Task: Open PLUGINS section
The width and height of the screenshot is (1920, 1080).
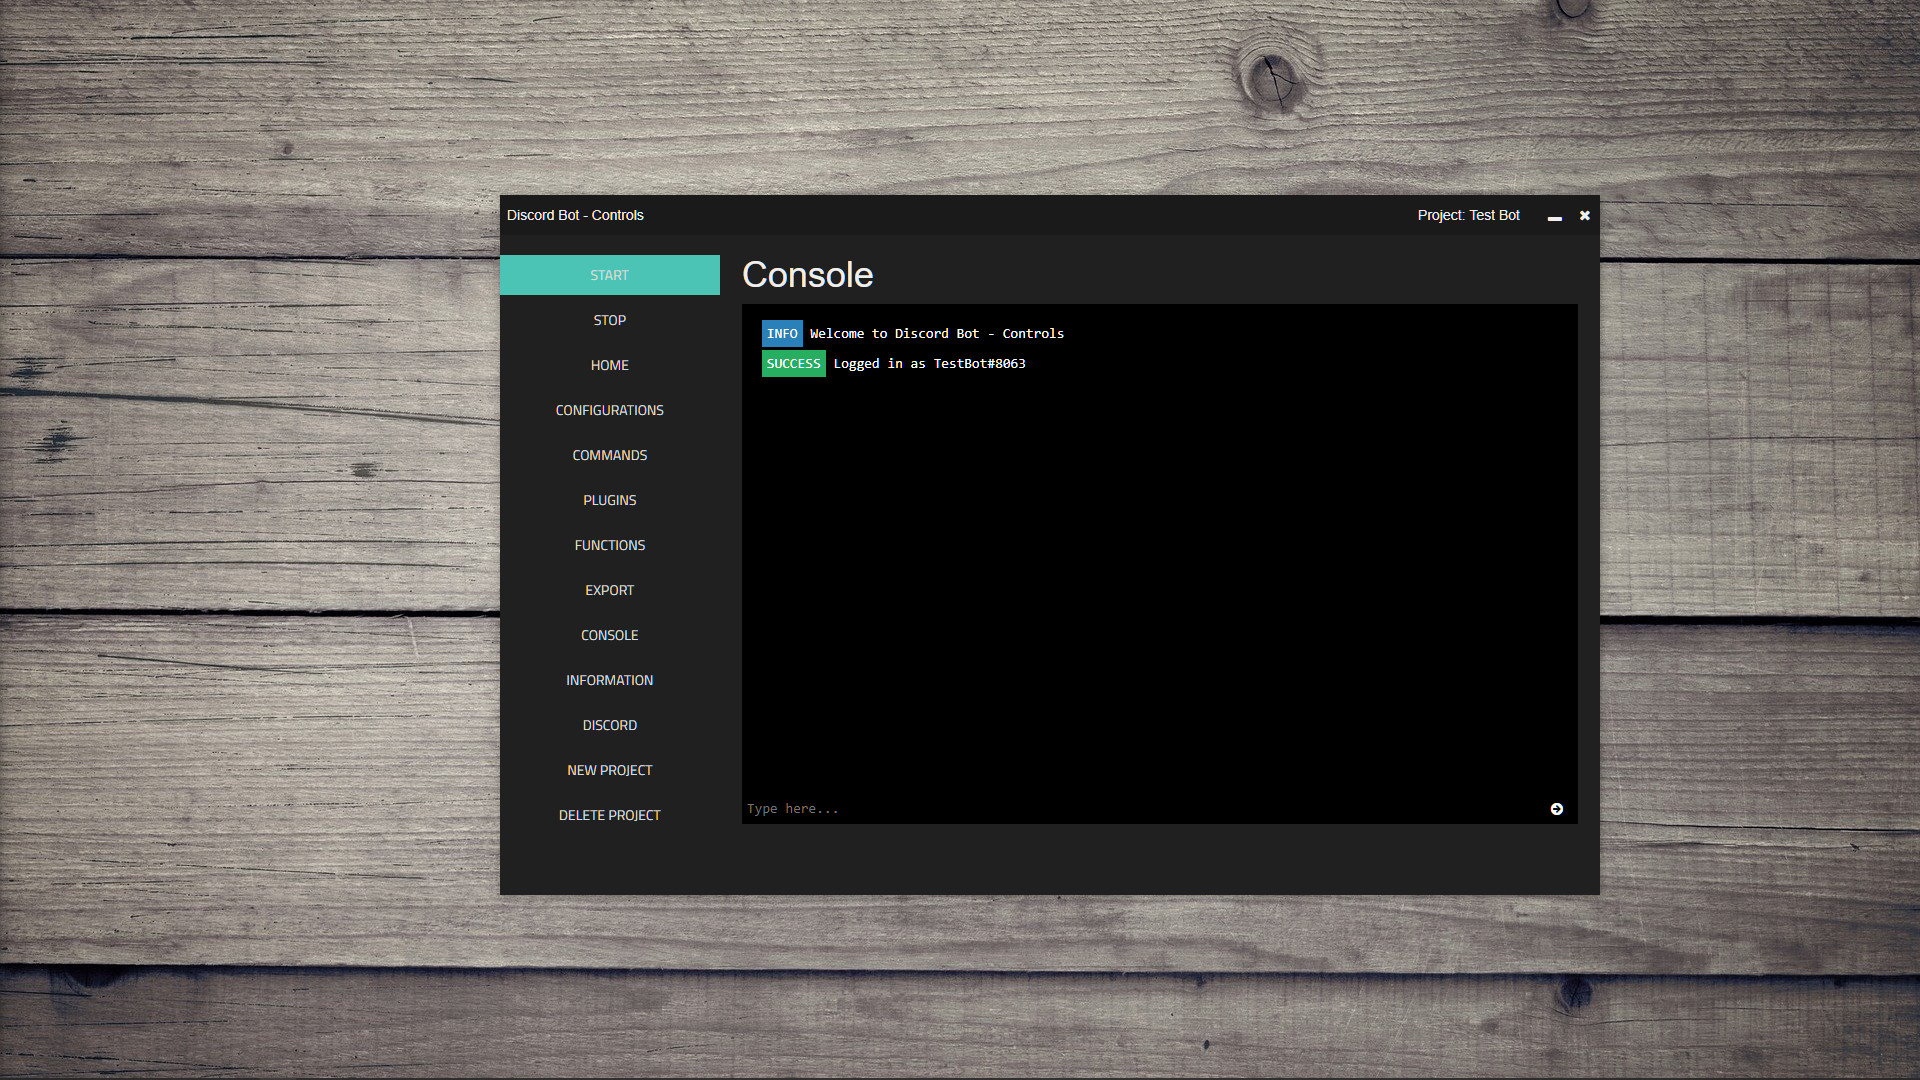Action: (x=610, y=500)
